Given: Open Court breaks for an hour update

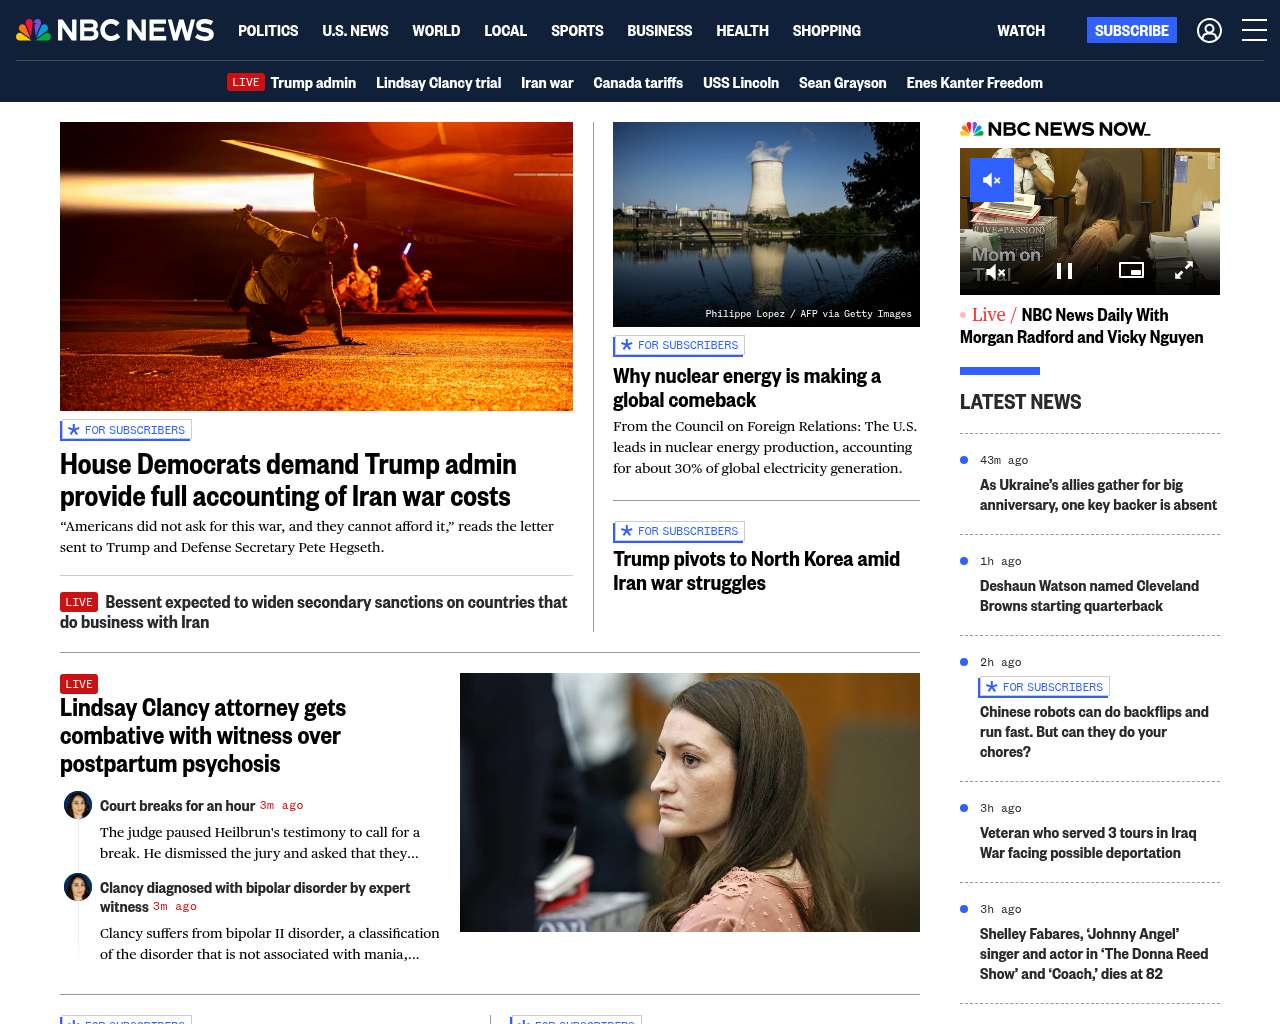Looking at the screenshot, I should [177, 806].
